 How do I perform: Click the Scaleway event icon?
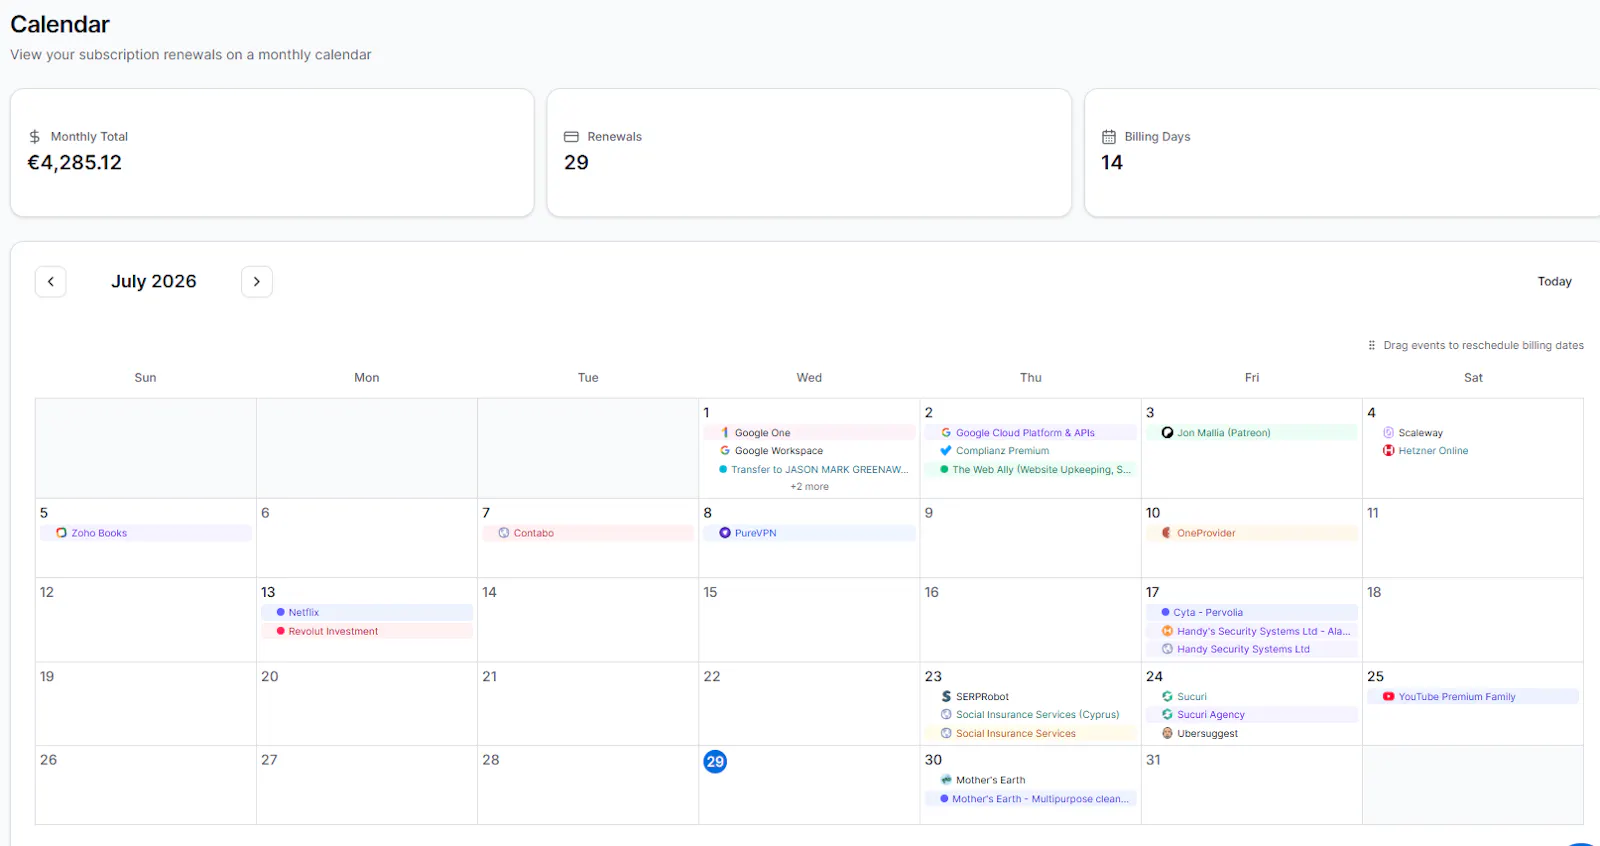pos(1388,433)
